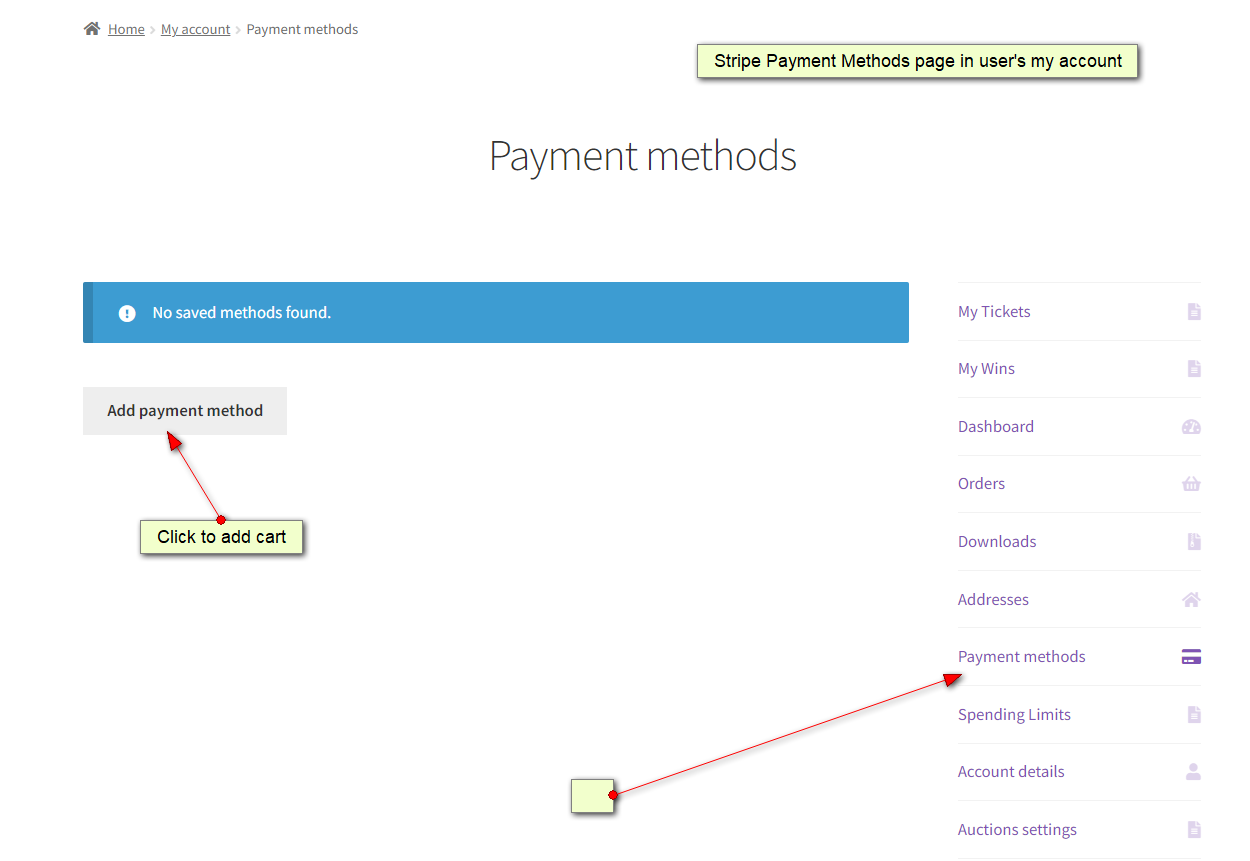
Task: Navigate to Dashboard in sidebar
Action: (996, 427)
